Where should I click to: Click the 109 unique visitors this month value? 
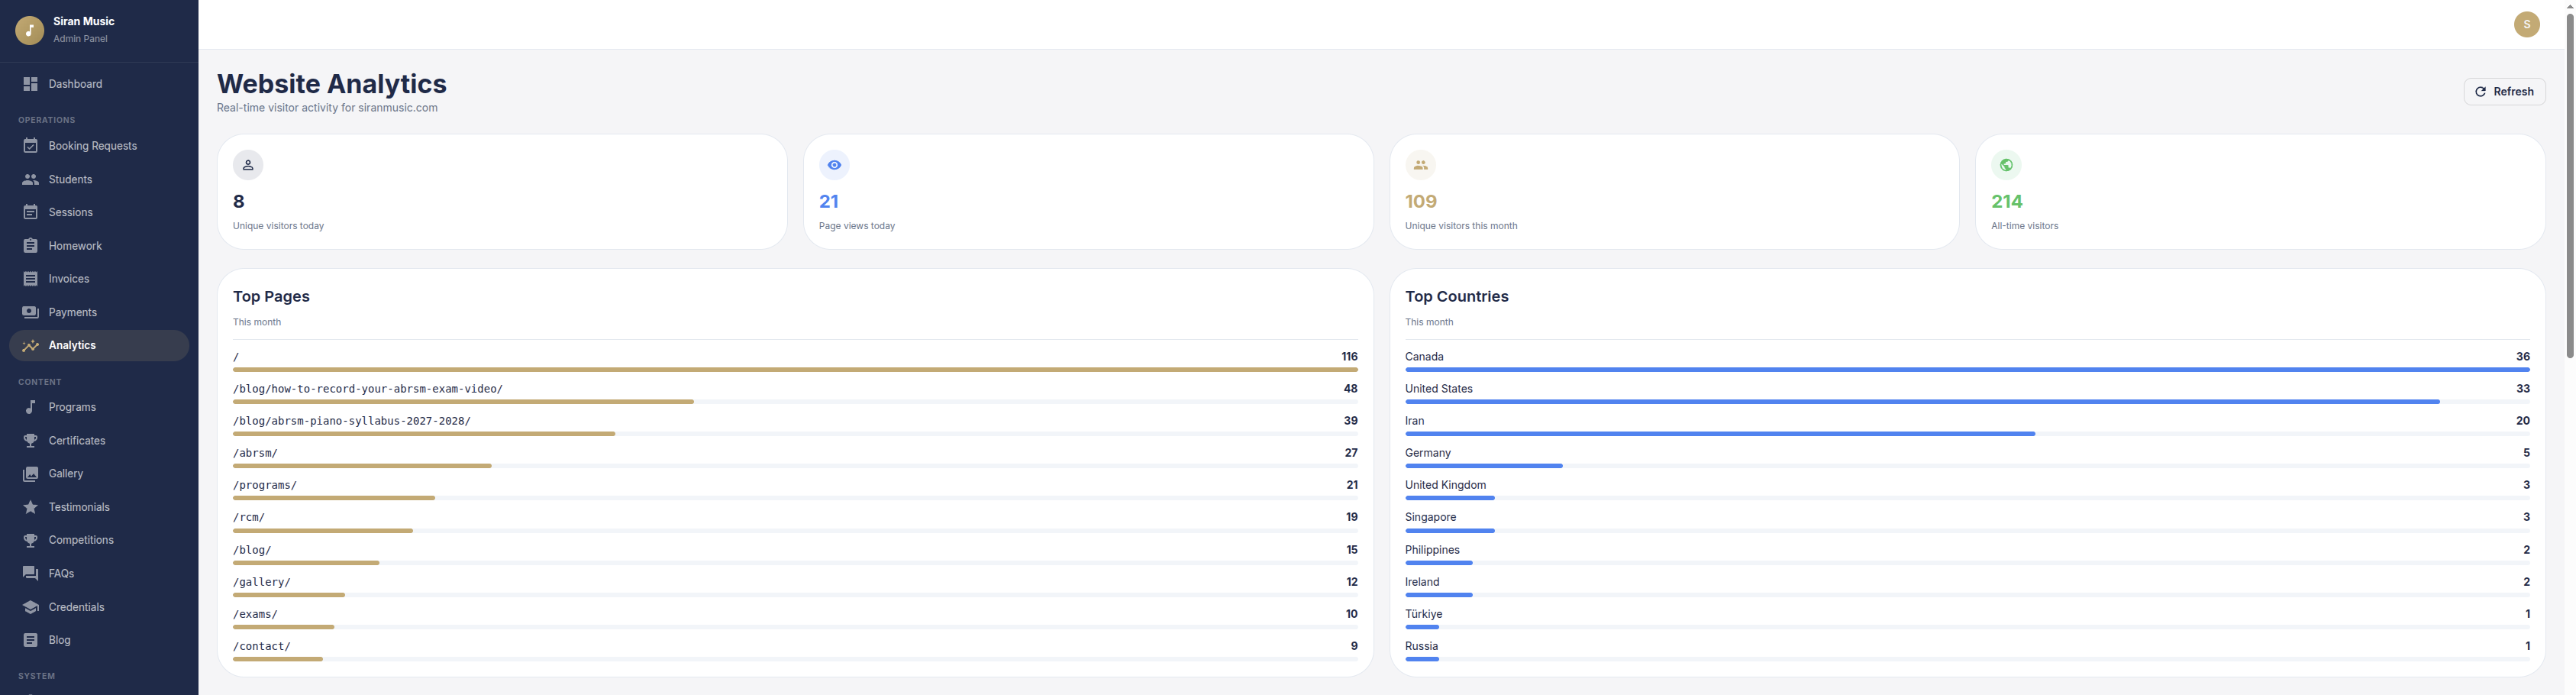(1421, 201)
